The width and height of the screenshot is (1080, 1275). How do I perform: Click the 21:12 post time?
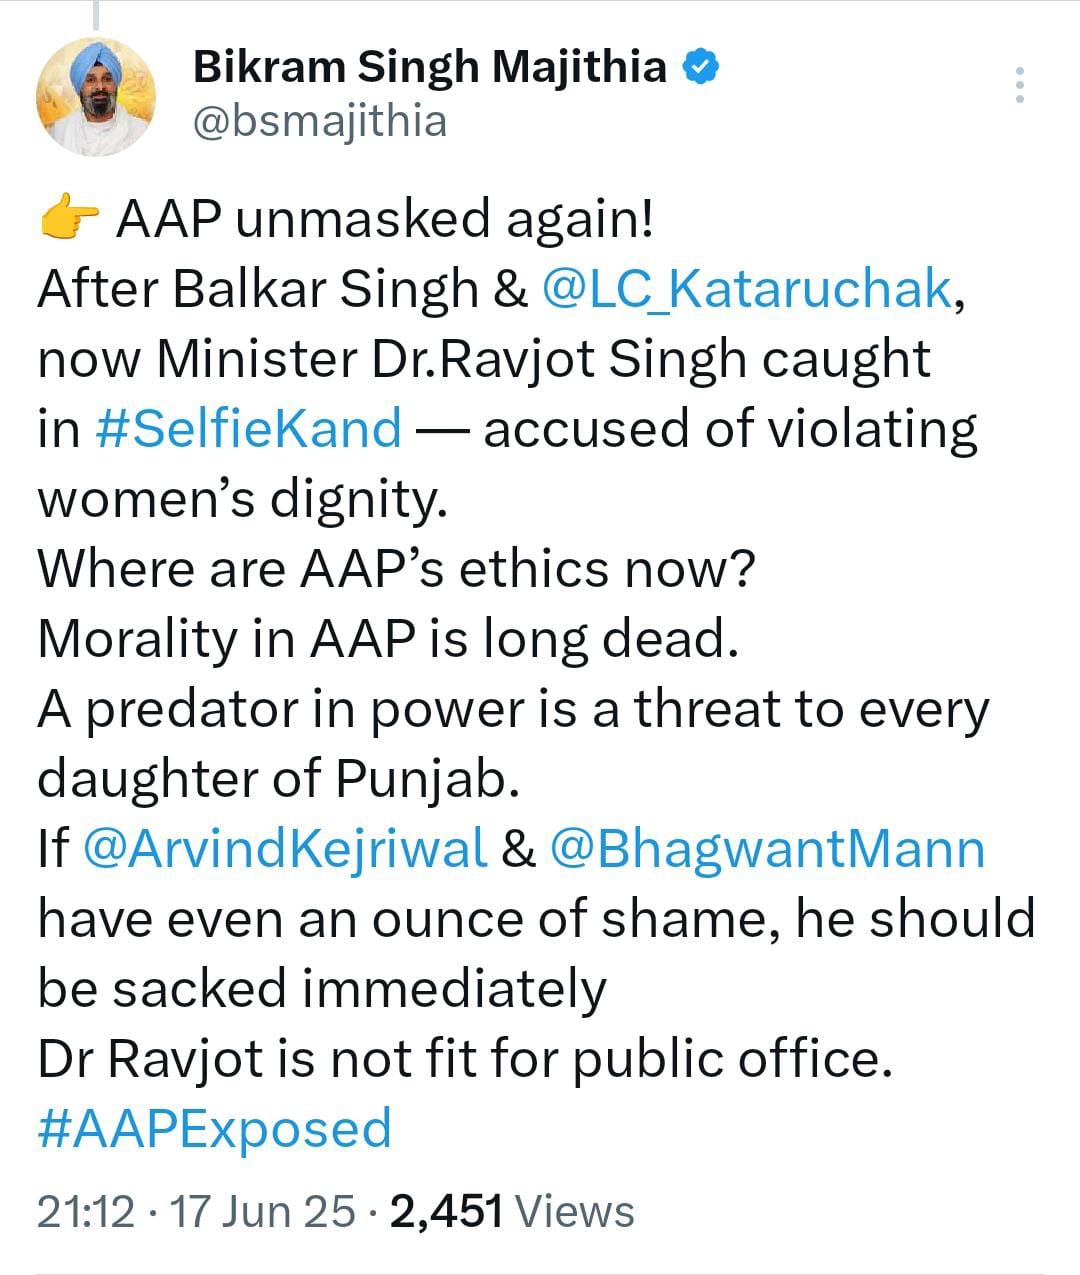click(86, 1212)
